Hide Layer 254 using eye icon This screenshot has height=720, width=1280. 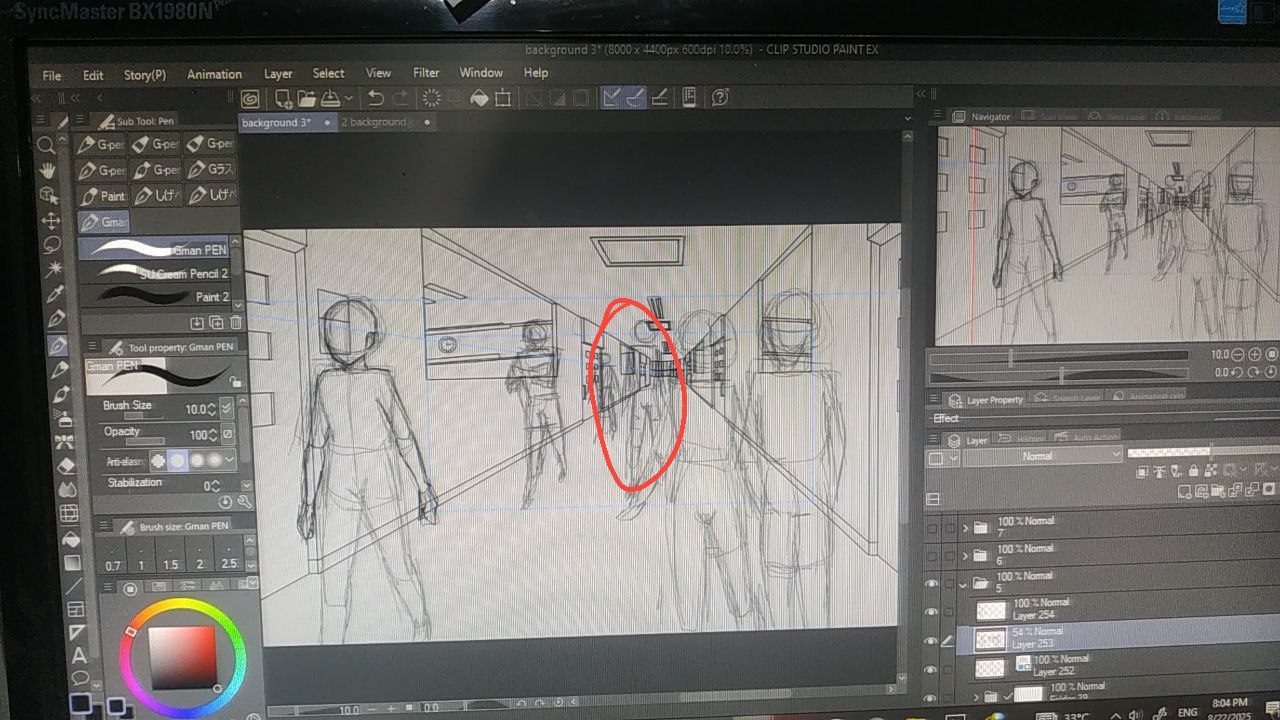(932, 611)
